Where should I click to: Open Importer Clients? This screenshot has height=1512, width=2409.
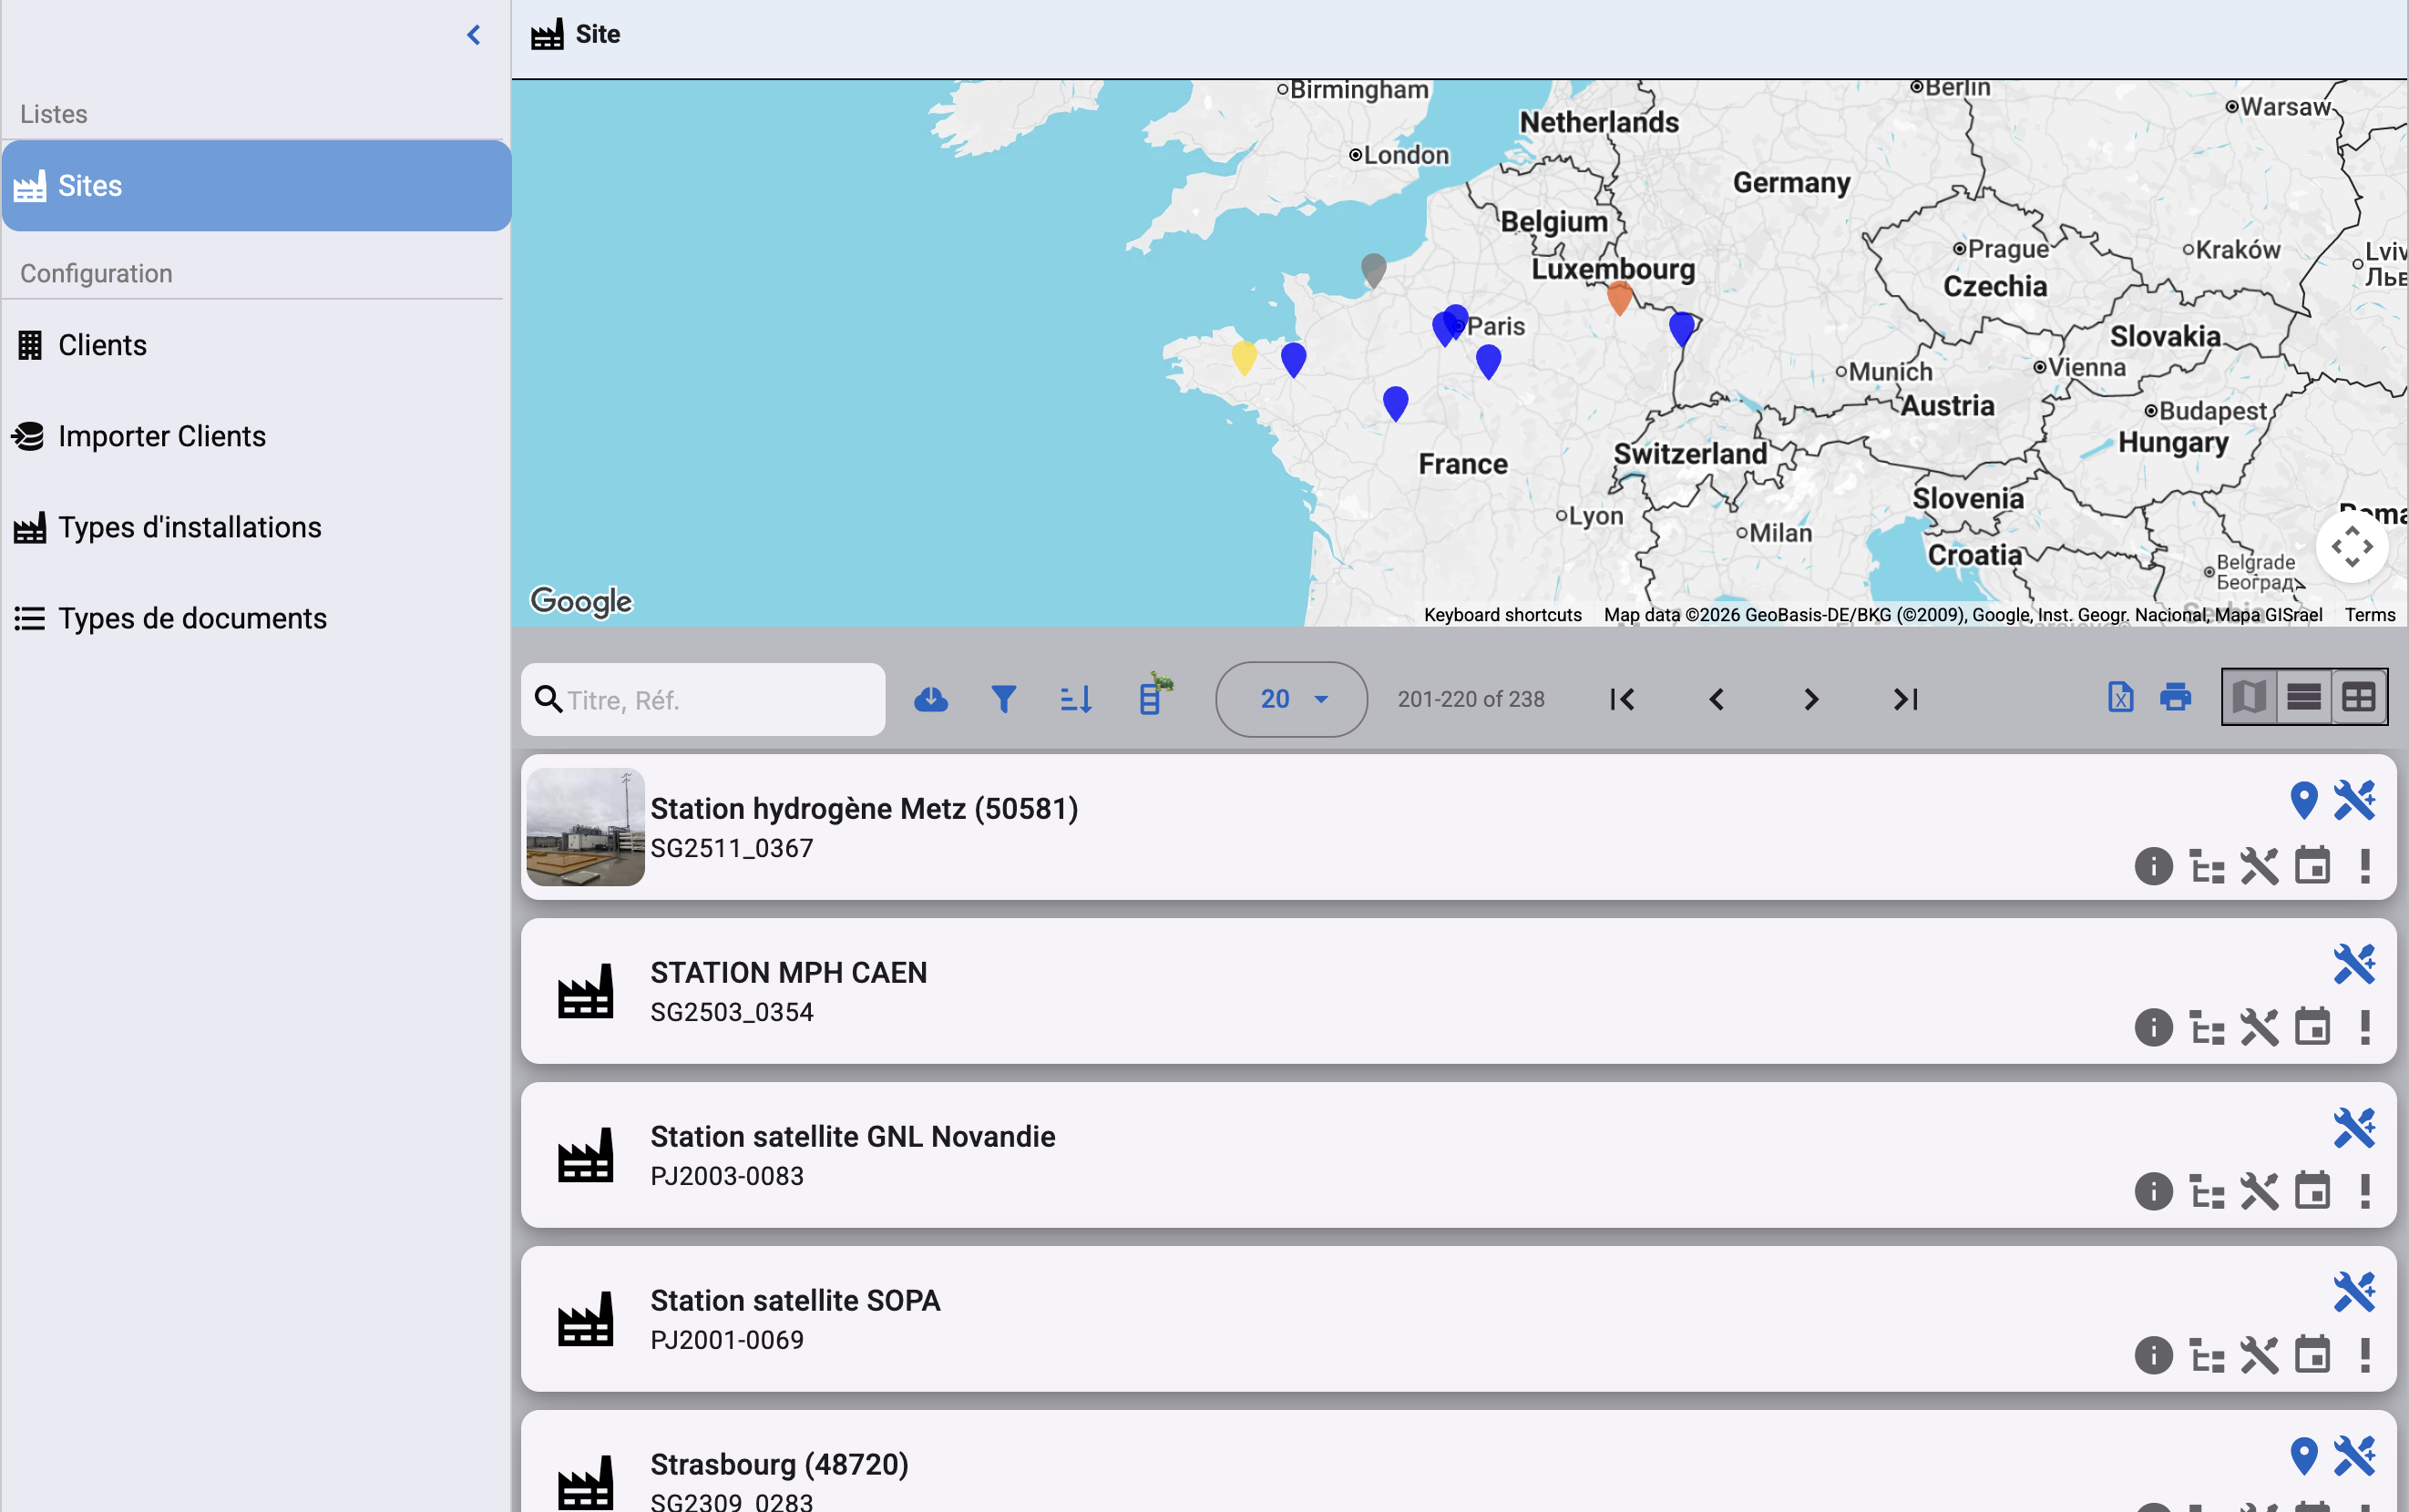pos(256,436)
